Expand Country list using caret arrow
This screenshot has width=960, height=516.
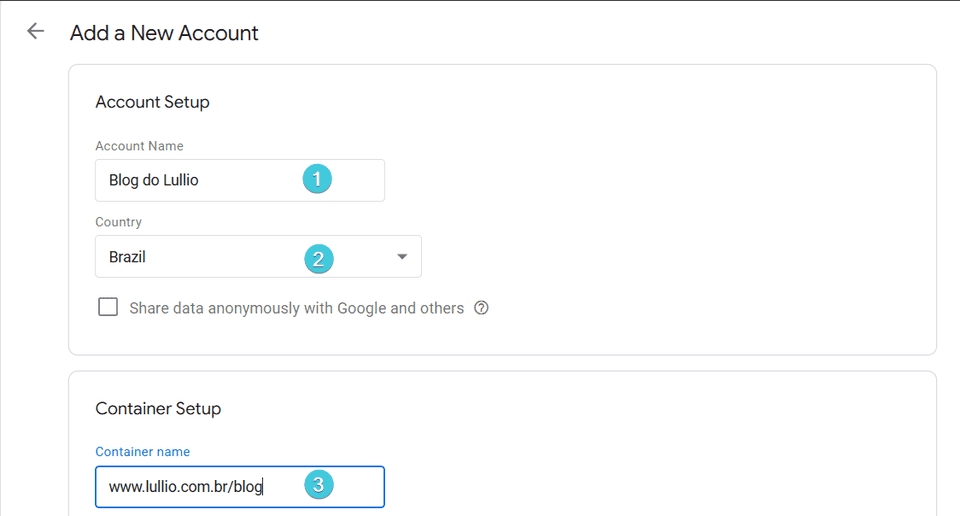coord(402,257)
